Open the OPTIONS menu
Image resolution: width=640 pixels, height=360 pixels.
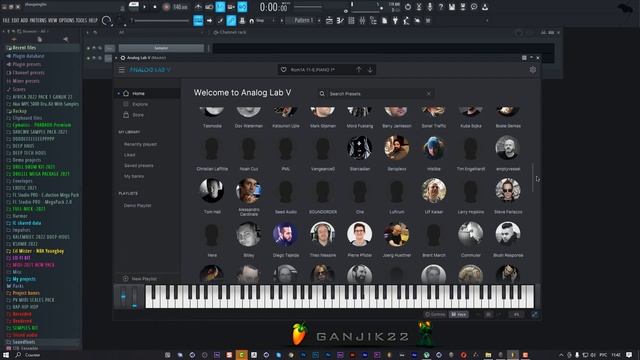pos(67,20)
